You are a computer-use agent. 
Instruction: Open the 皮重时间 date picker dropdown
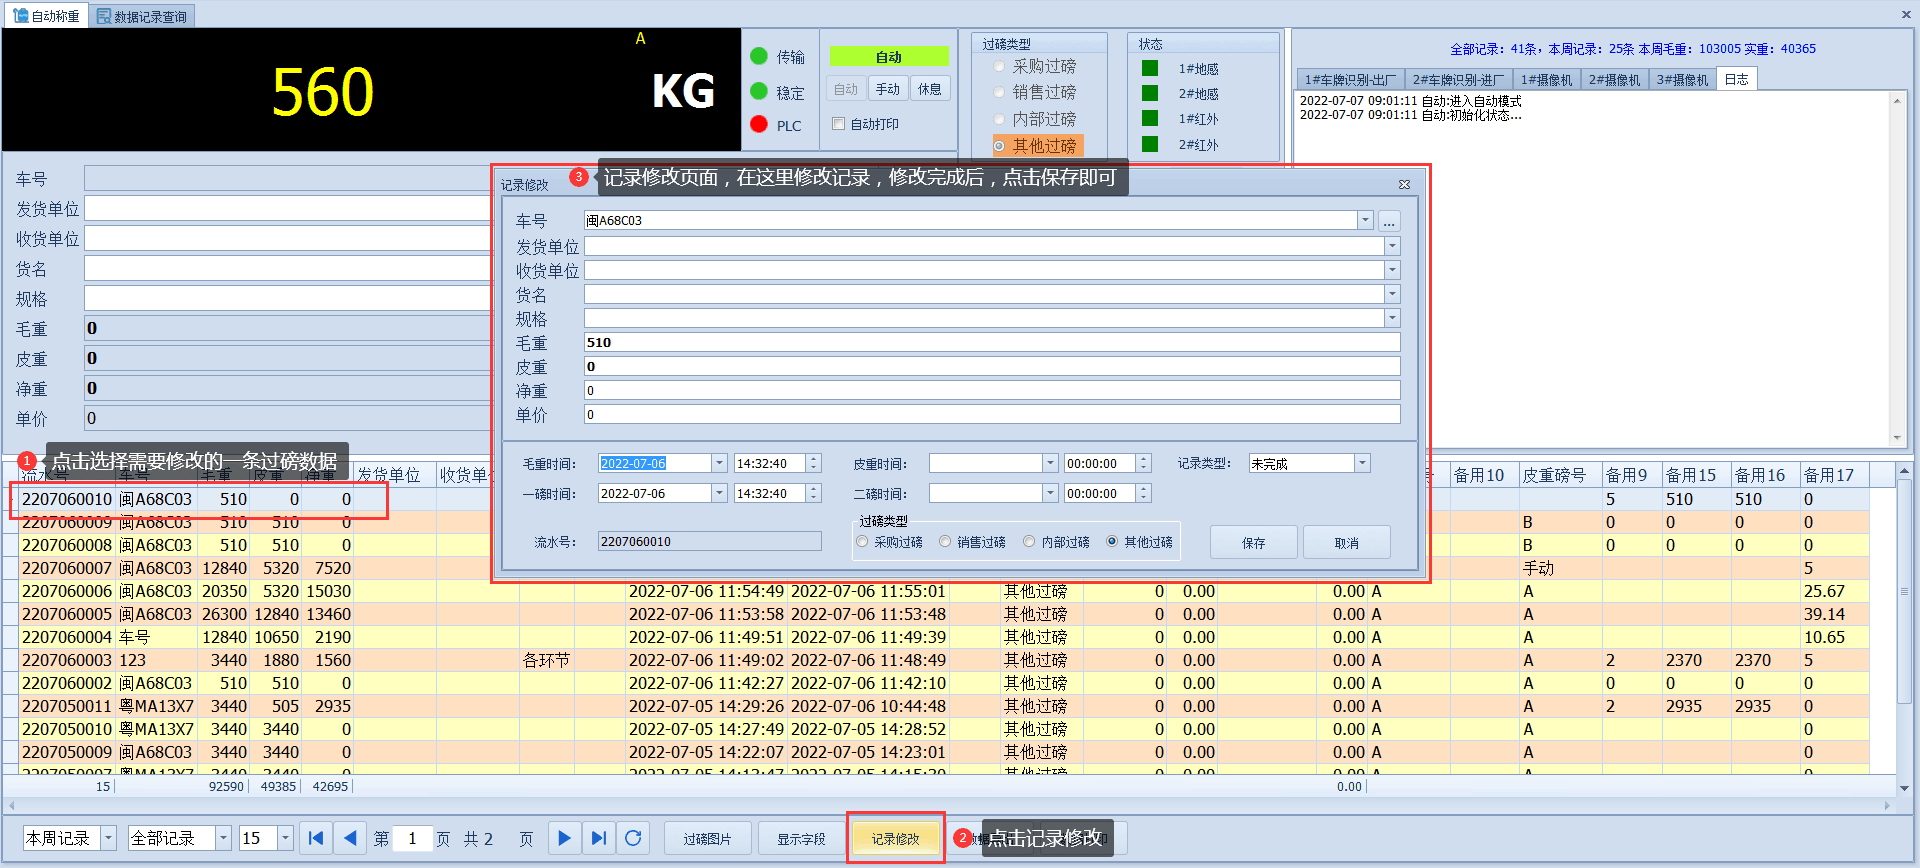click(1050, 463)
